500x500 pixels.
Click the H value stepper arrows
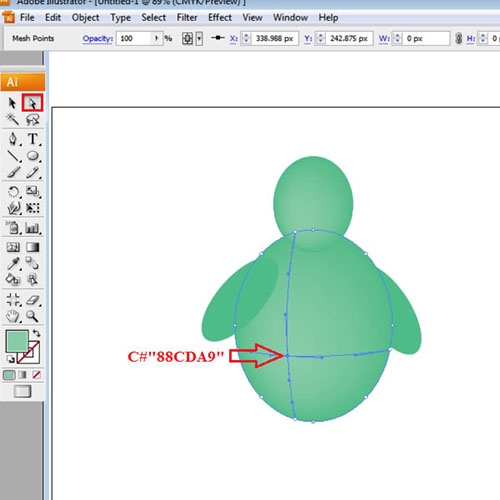click(483, 38)
